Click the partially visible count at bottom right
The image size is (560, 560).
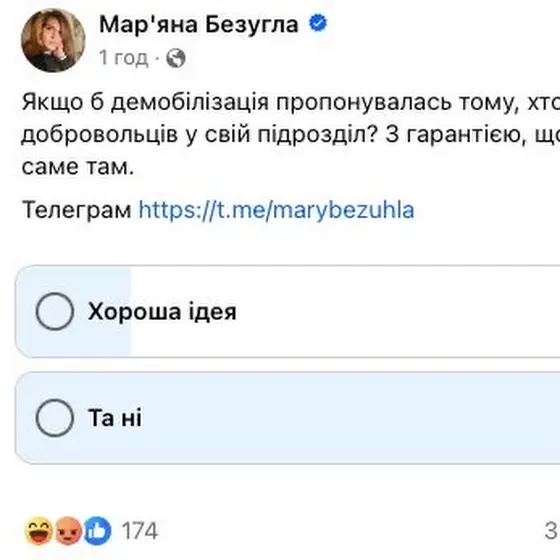pos(552,531)
